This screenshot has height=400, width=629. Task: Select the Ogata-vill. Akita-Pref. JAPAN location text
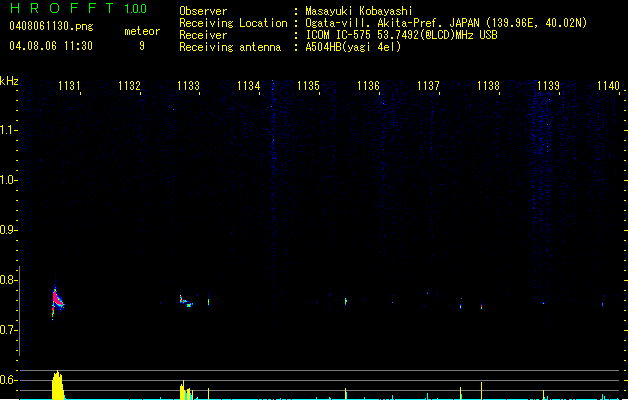pyautogui.click(x=446, y=23)
